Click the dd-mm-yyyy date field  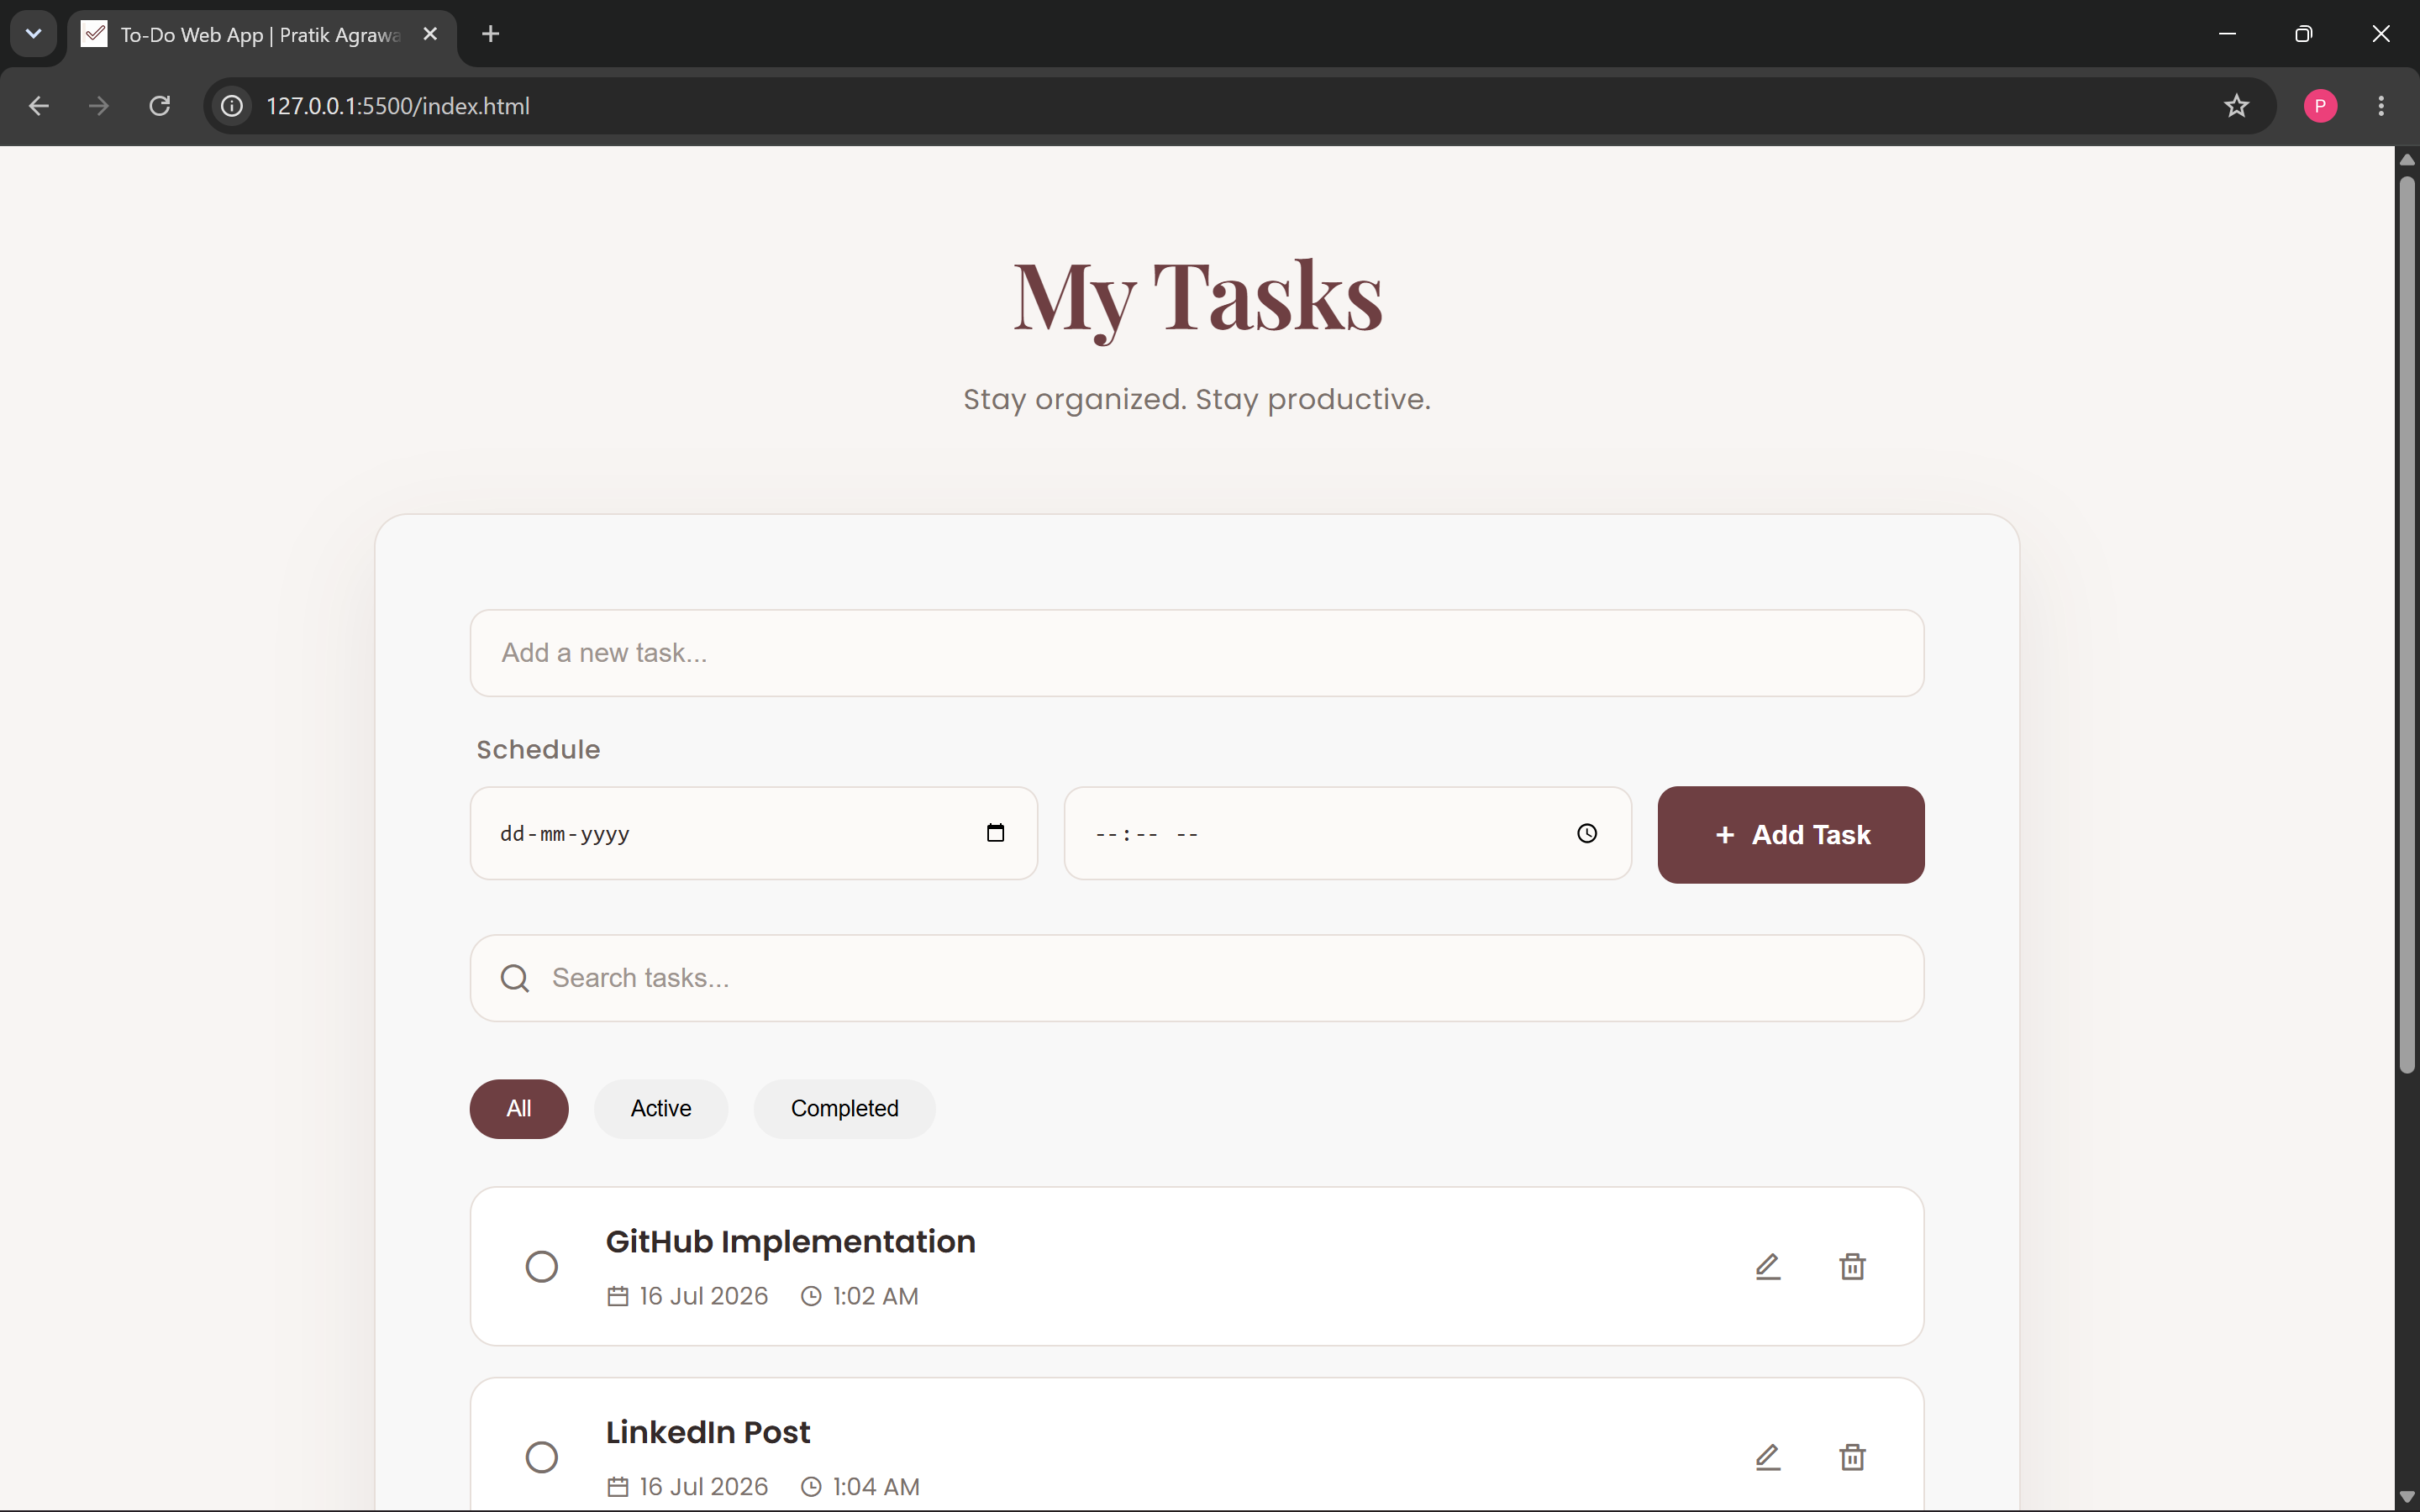[x=754, y=833]
